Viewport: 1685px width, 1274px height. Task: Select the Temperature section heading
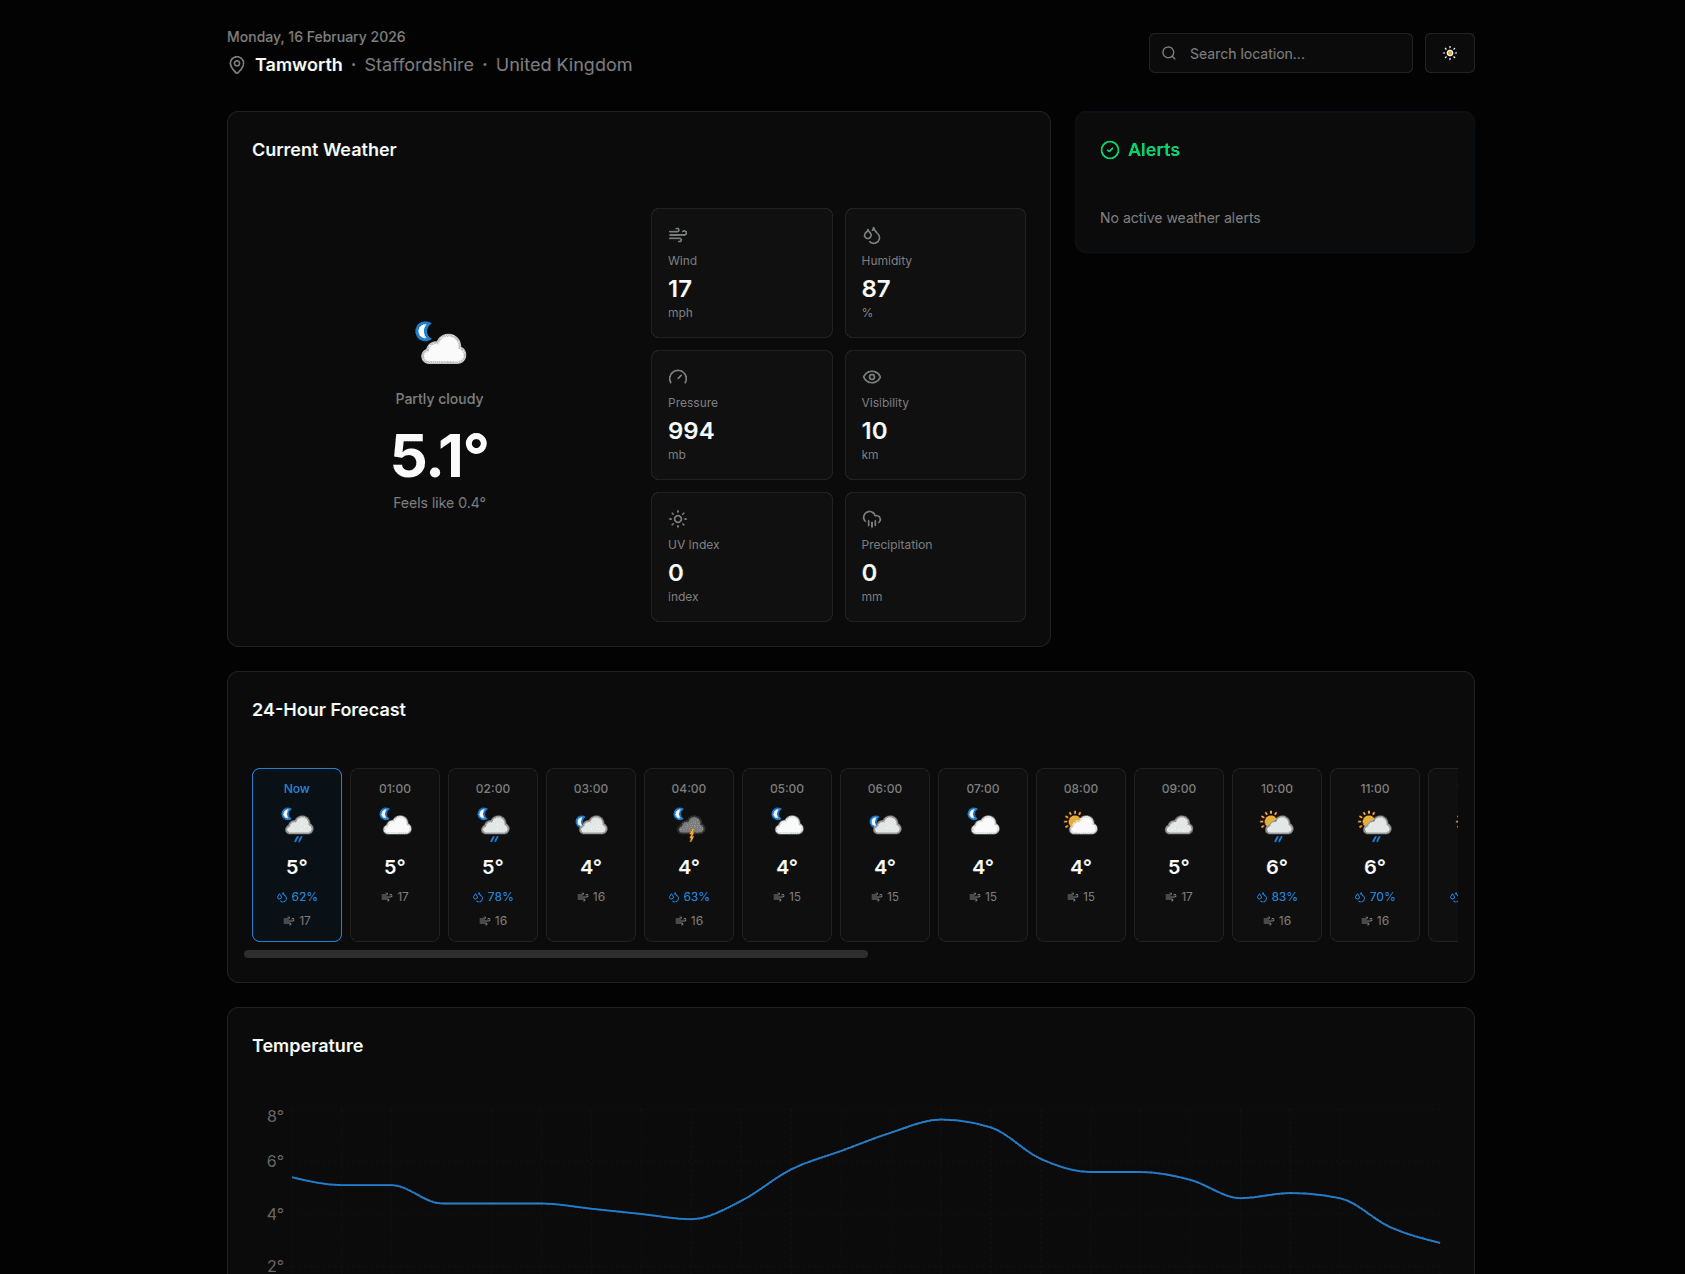(307, 1045)
